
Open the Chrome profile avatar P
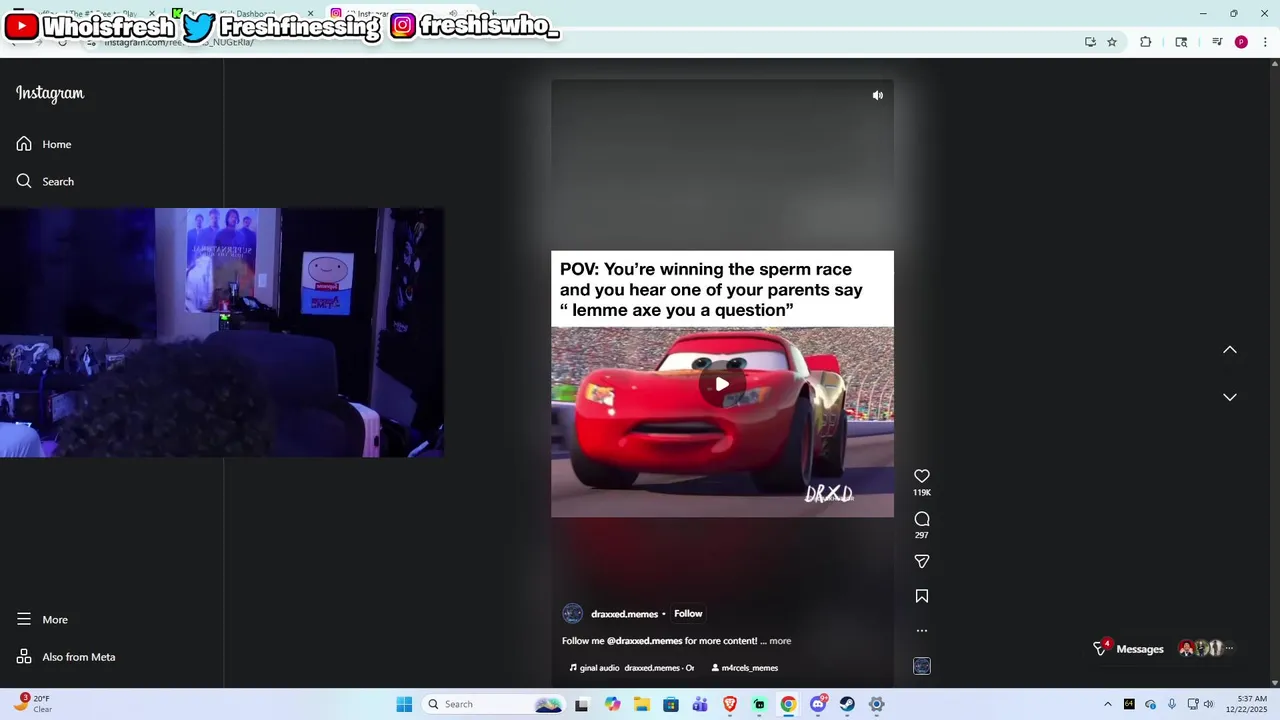pos(1241,42)
